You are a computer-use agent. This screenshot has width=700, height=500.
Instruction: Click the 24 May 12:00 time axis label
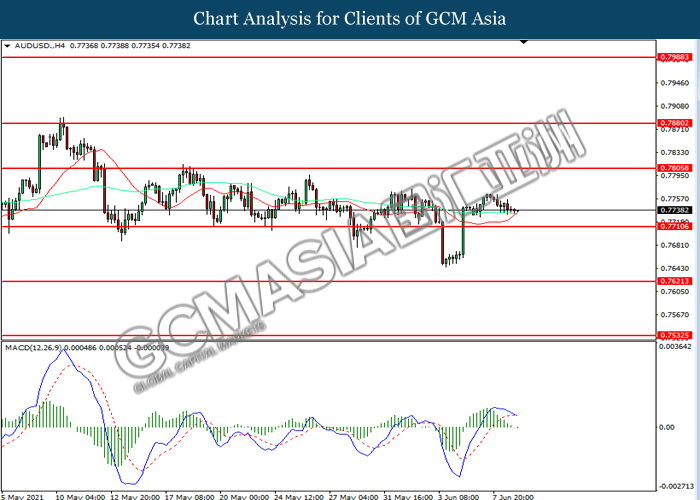click(299, 496)
